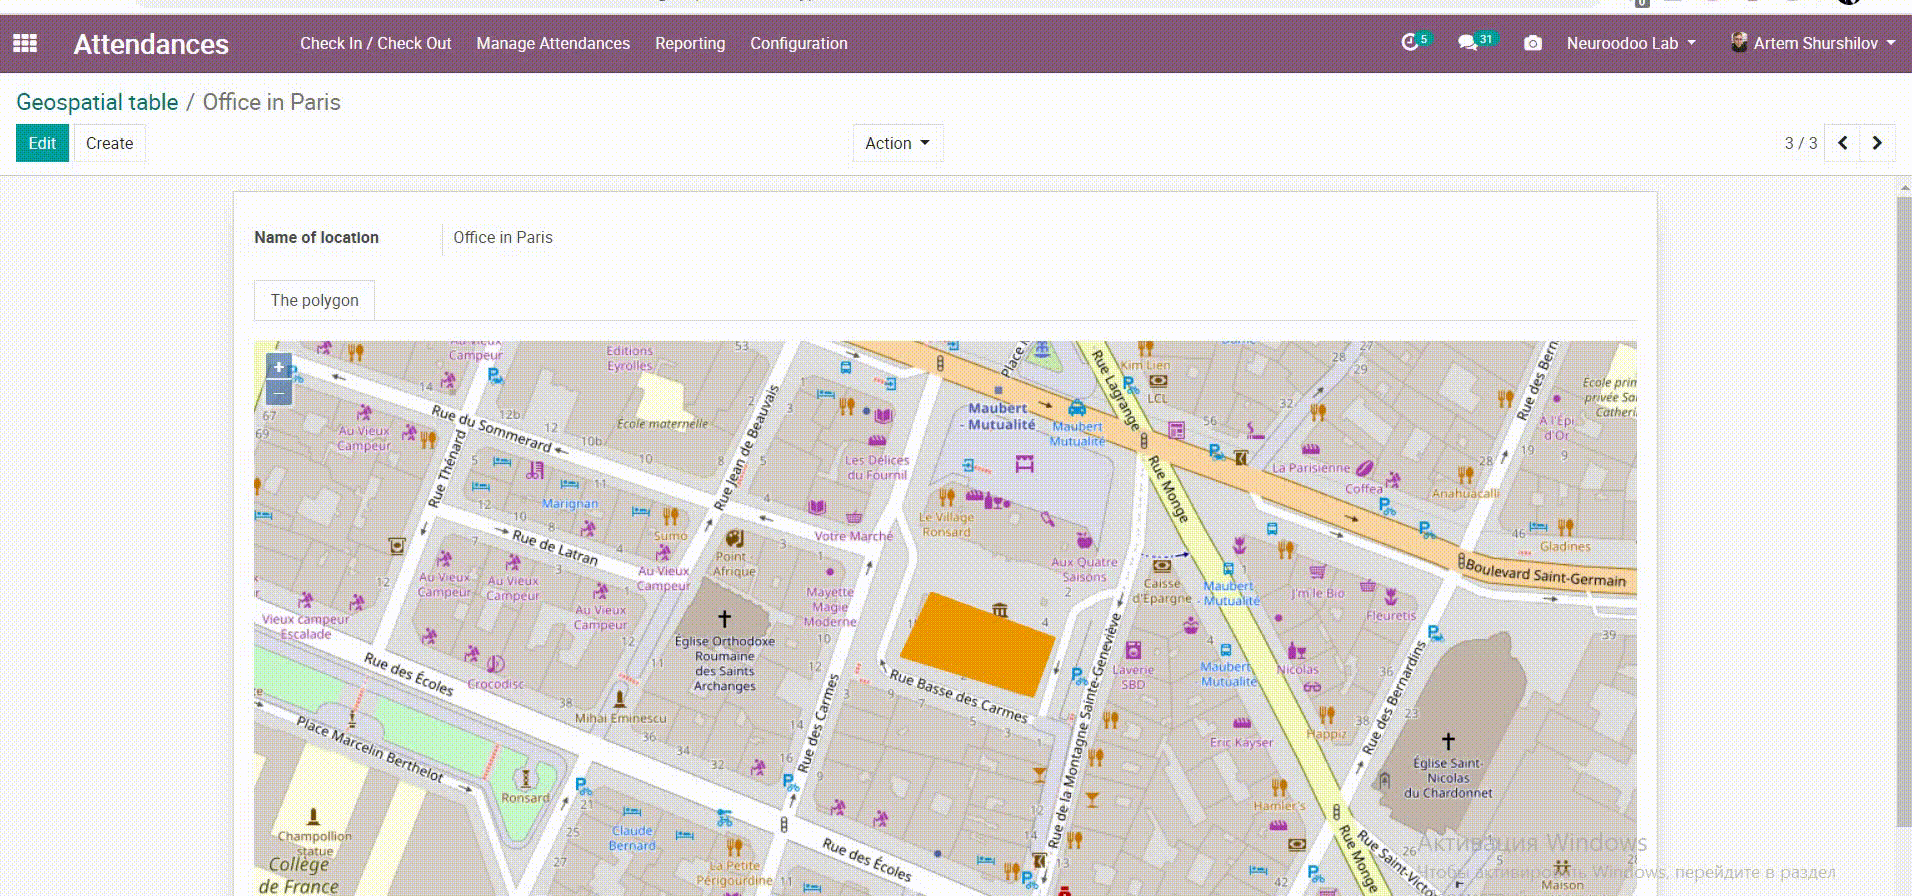Click the Office in Paris name value
The width and height of the screenshot is (1912, 896).
click(503, 237)
